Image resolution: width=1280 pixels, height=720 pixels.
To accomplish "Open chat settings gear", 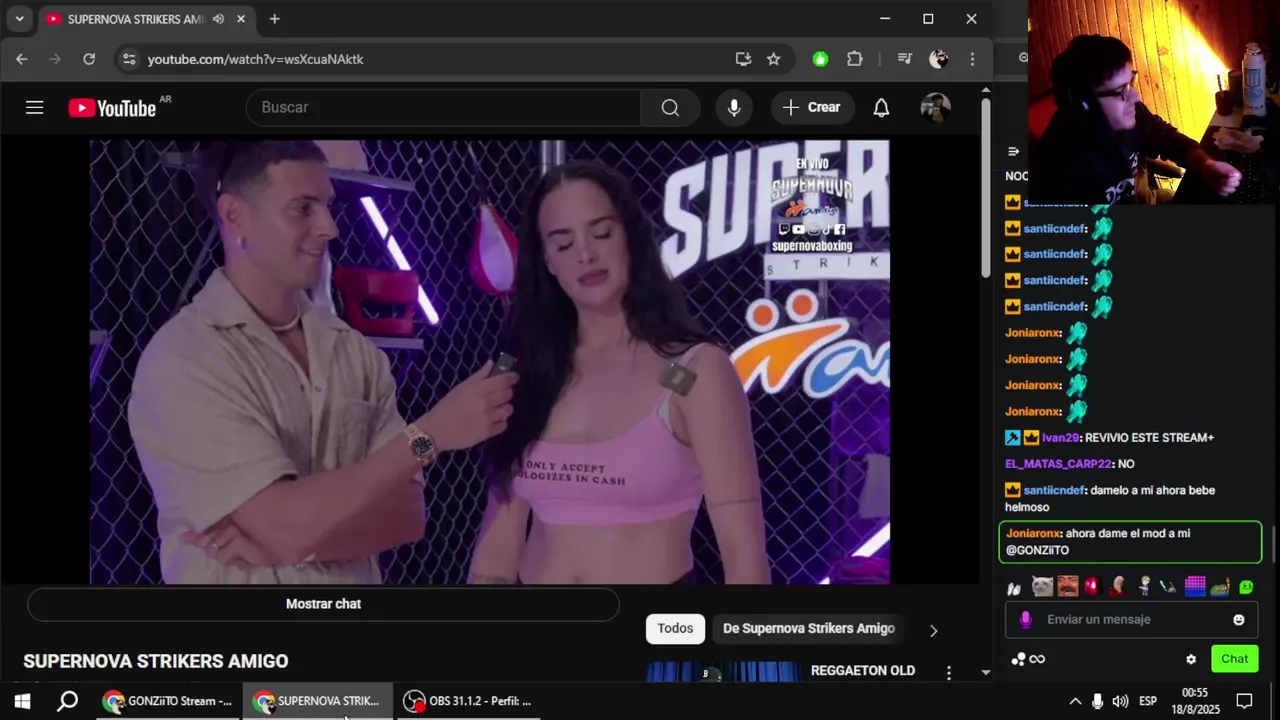I will tap(1191, 659).
